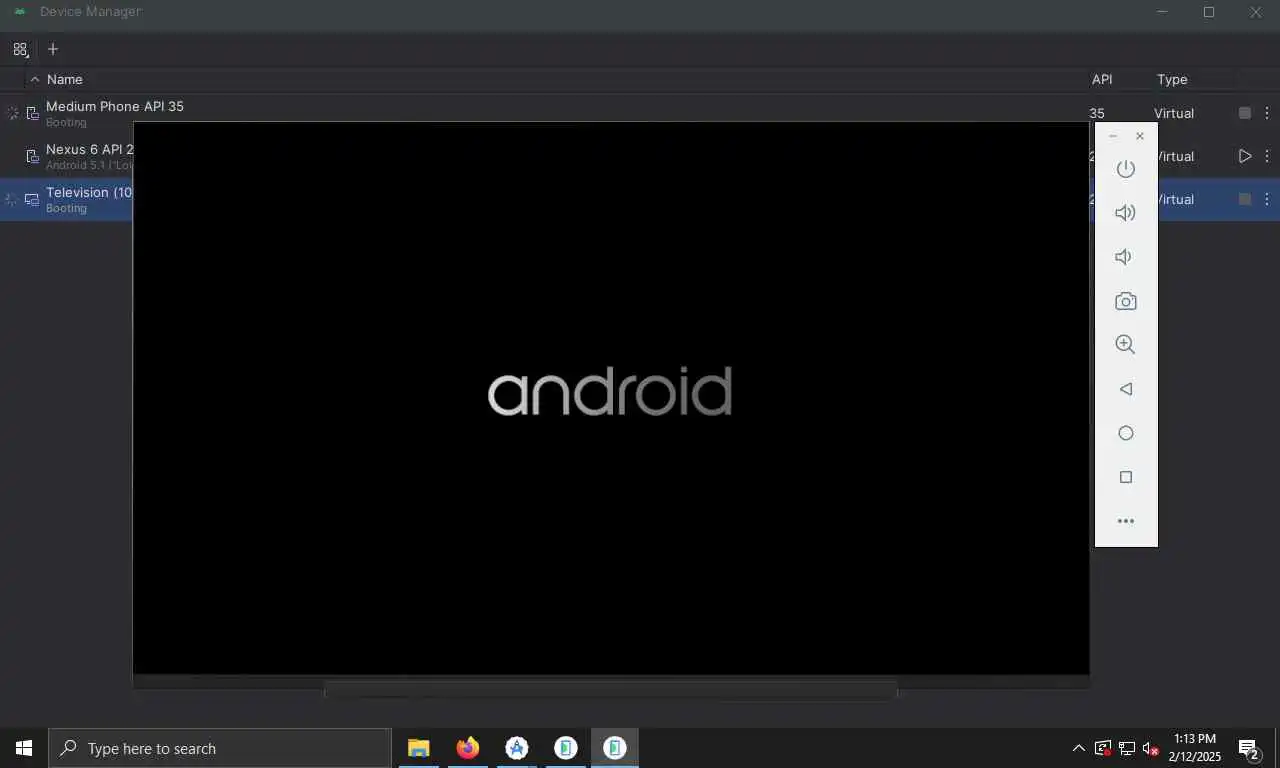This screenshot has height=768, width=1280.
Task: Click the Nexus 6 device type icon
Action: point(32,156)
